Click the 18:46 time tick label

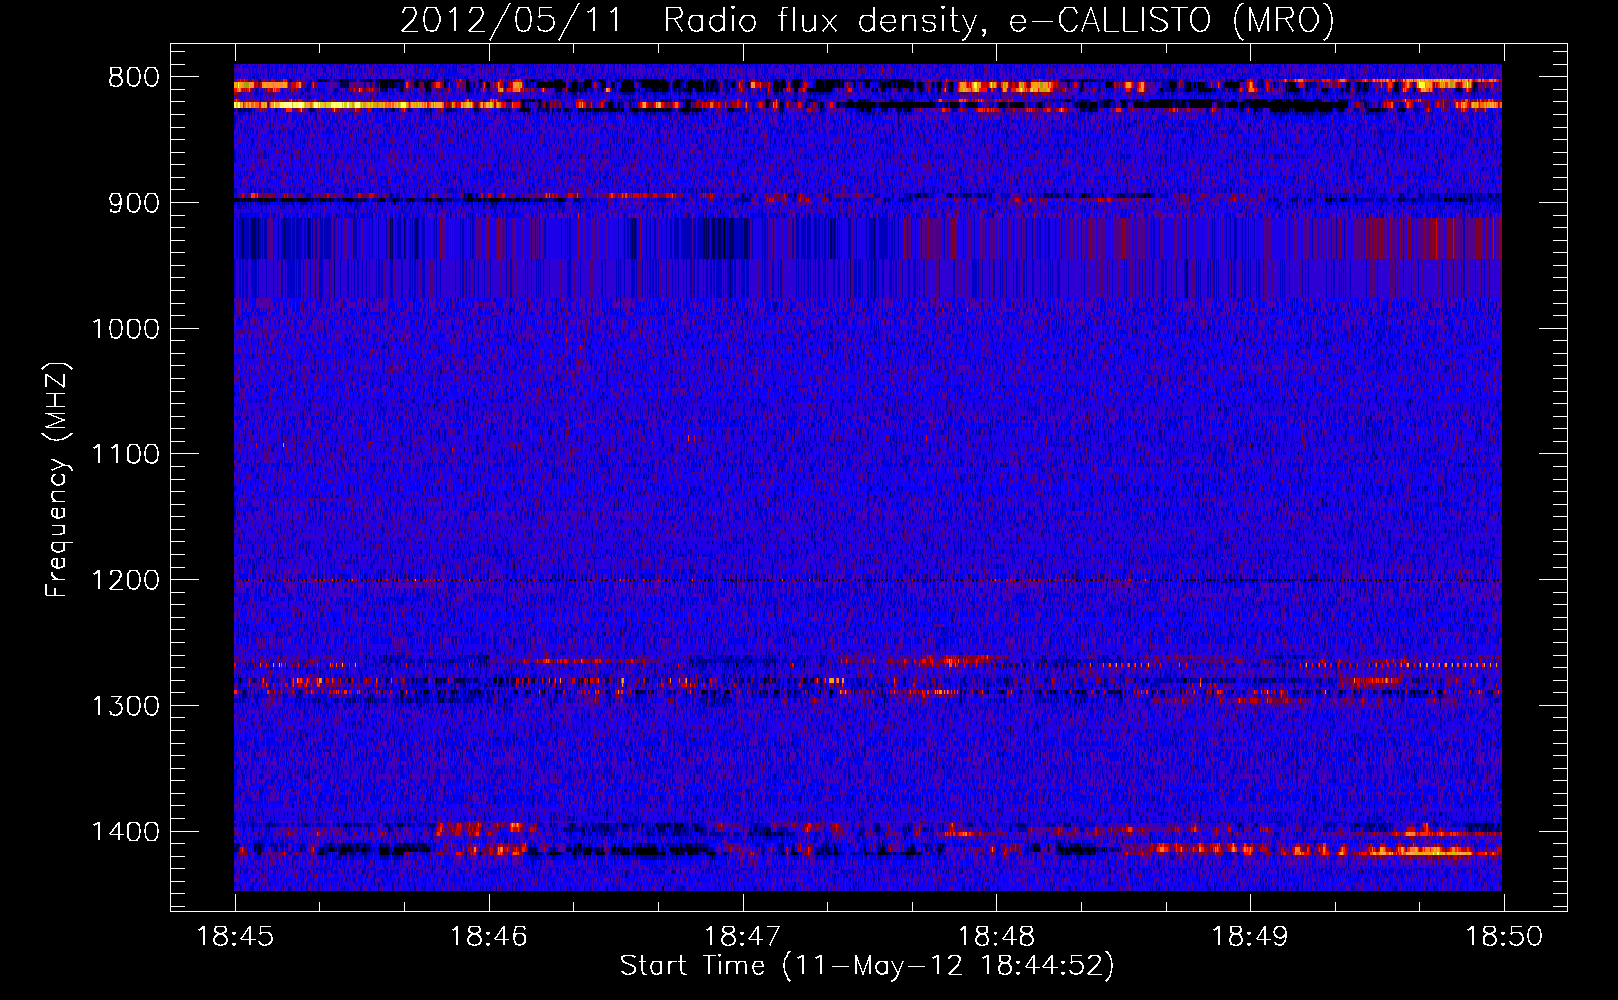[489, 937]
